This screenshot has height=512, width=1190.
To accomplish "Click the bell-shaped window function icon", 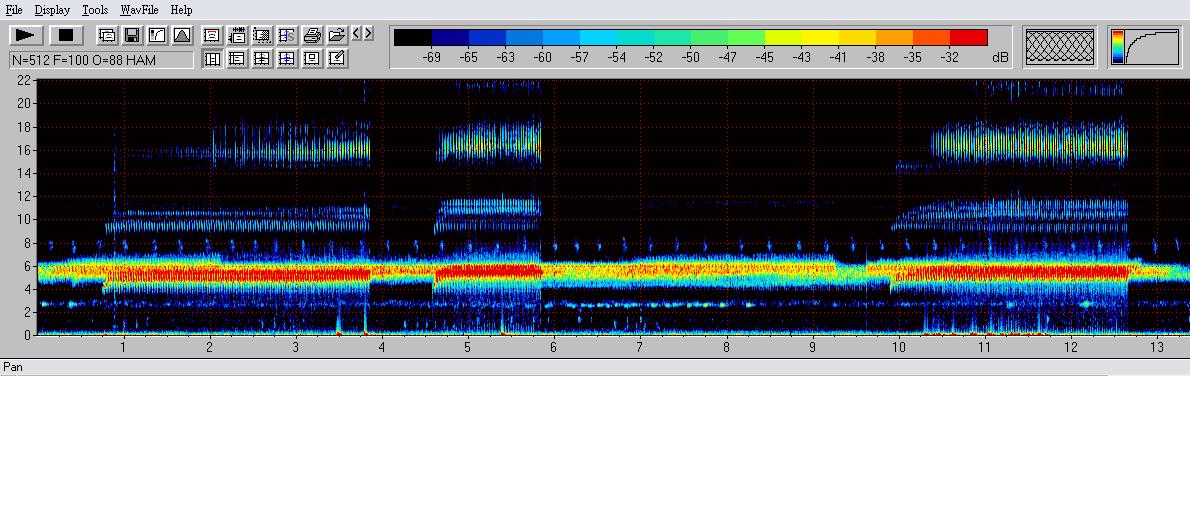I will [x=182, y=35].
